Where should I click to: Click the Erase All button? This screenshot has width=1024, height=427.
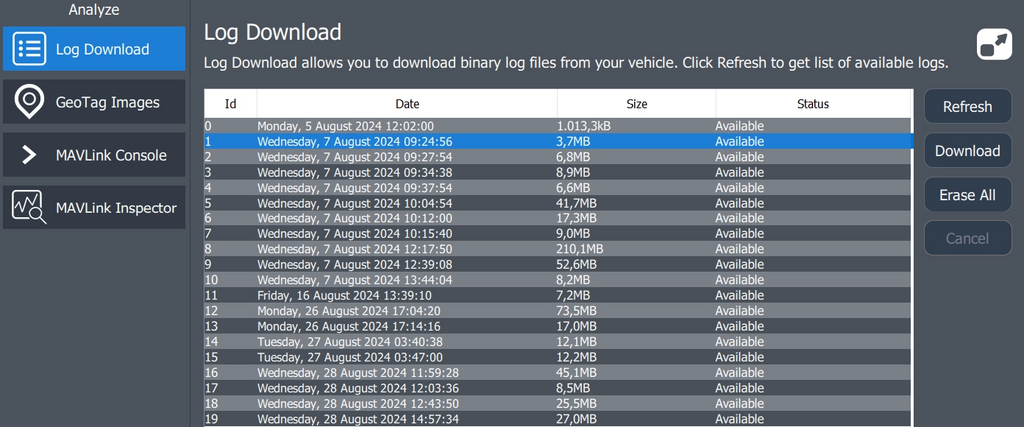(967, 195)
